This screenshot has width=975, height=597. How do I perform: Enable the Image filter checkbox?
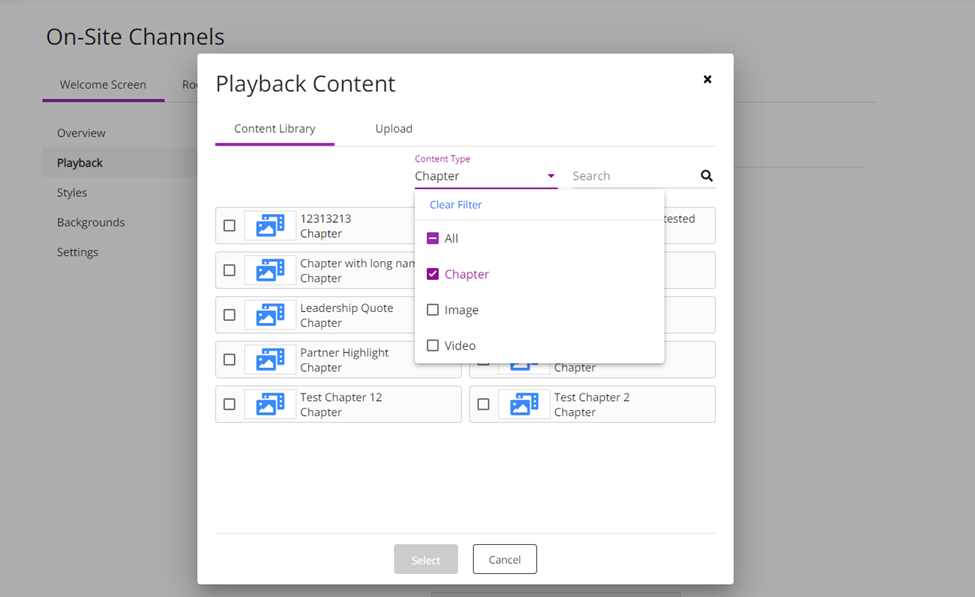tap(433, 310)
